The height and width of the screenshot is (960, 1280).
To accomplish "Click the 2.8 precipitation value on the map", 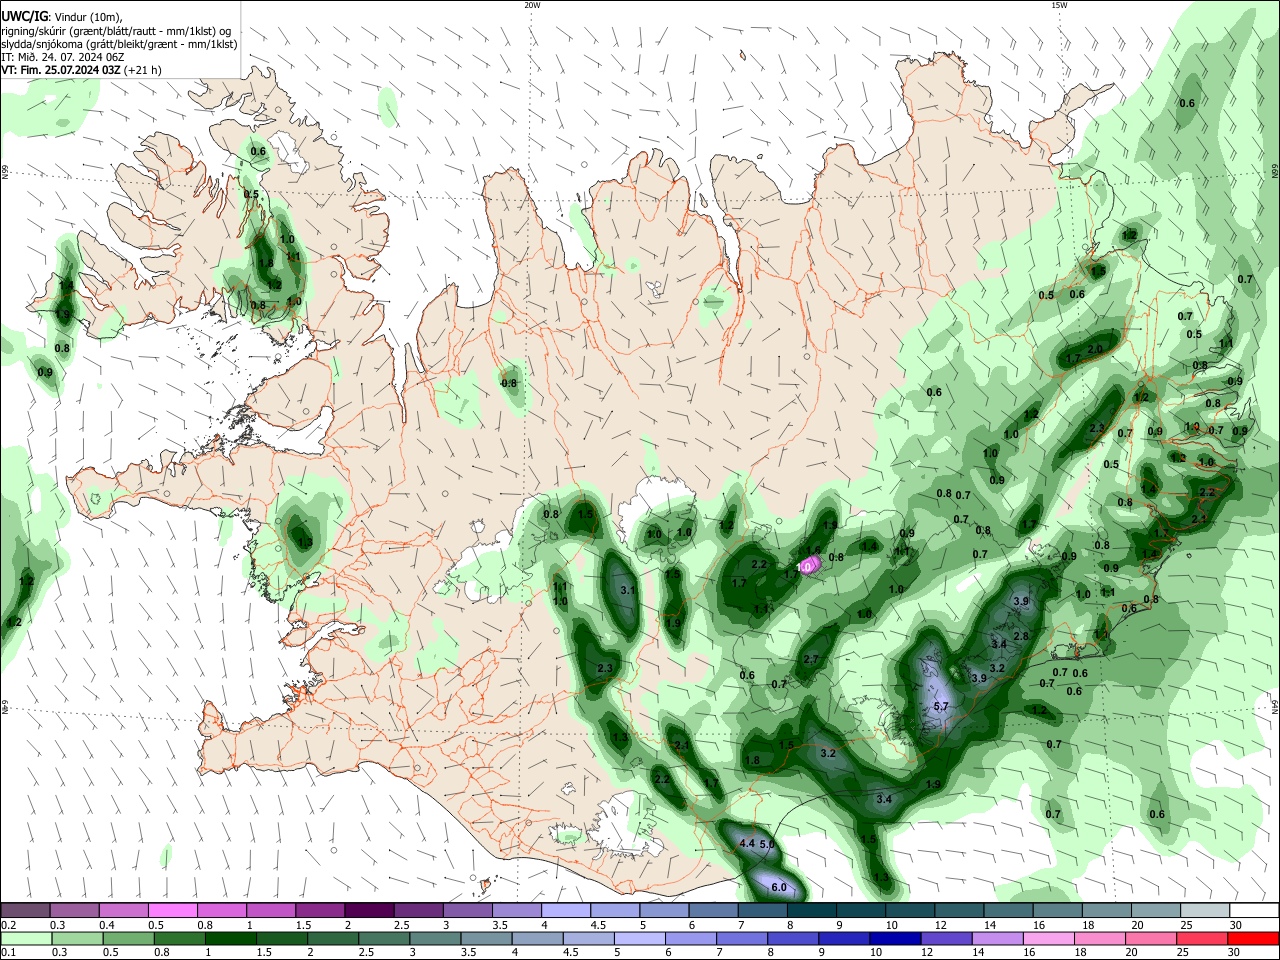I will tap(1021, 636).
